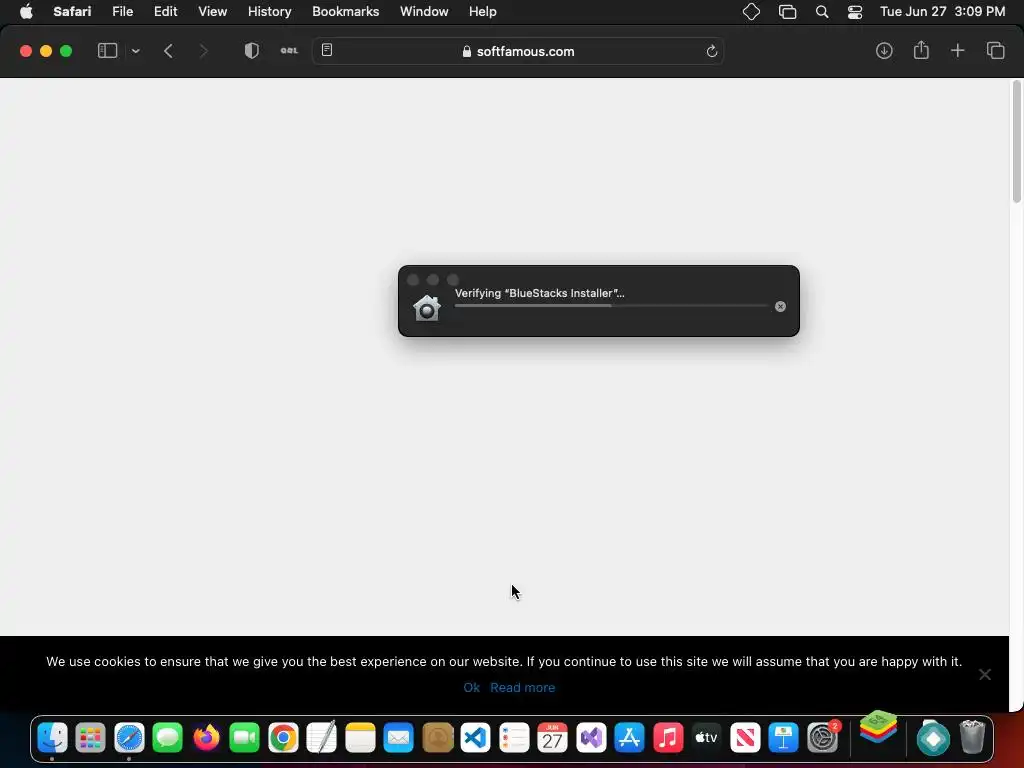Show the tab overview
1024x768 pixels.
995,51
